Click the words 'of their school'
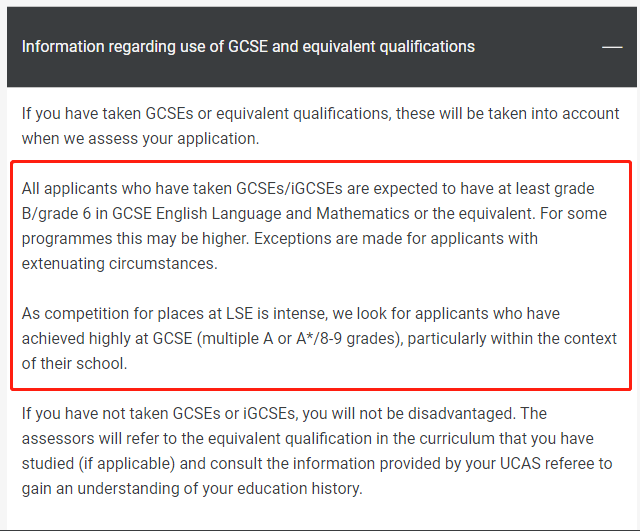640x531 pixels. [73, 363]
